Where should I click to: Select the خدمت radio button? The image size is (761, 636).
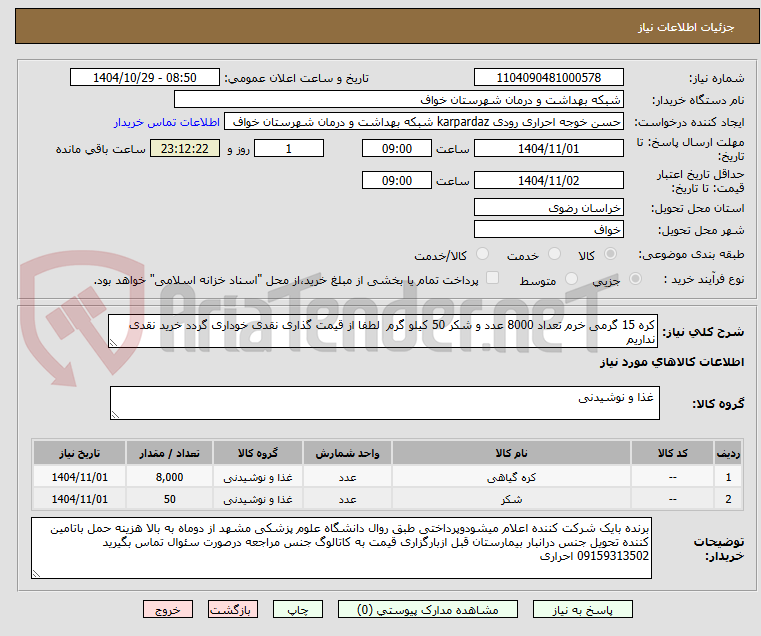(554, 254)
